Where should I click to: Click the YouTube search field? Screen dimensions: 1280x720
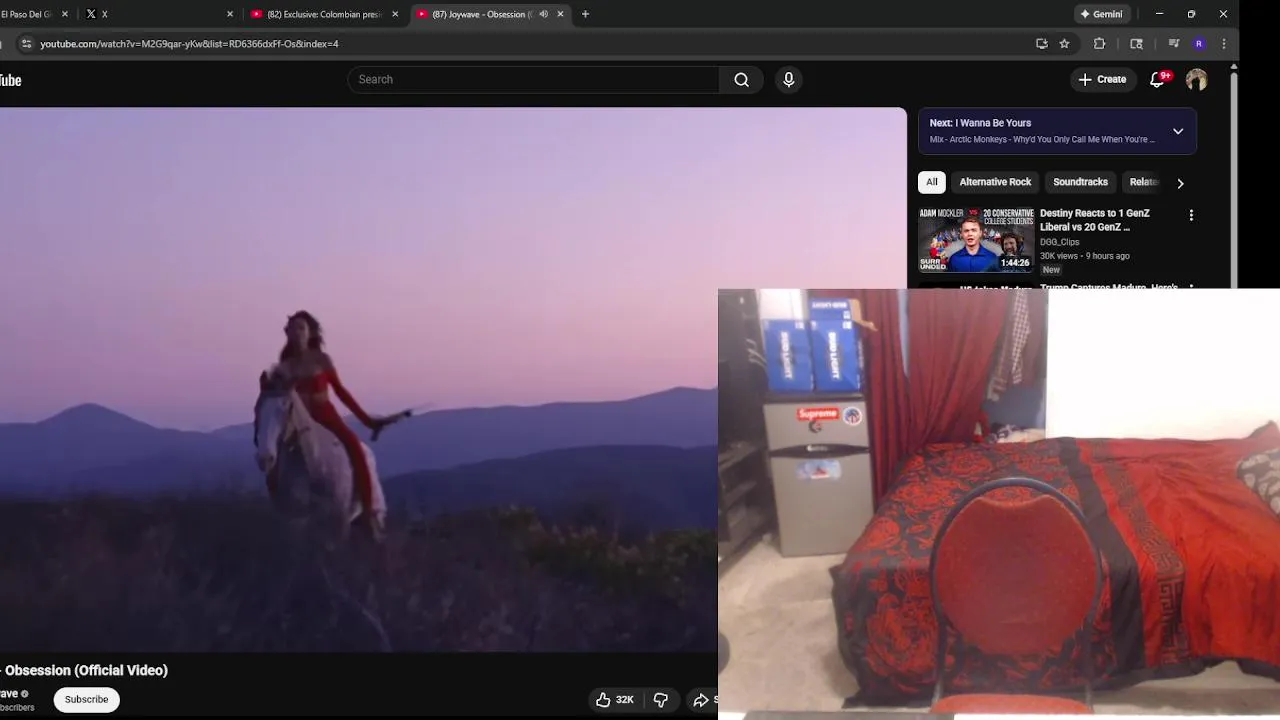click(x=533, y=80)
